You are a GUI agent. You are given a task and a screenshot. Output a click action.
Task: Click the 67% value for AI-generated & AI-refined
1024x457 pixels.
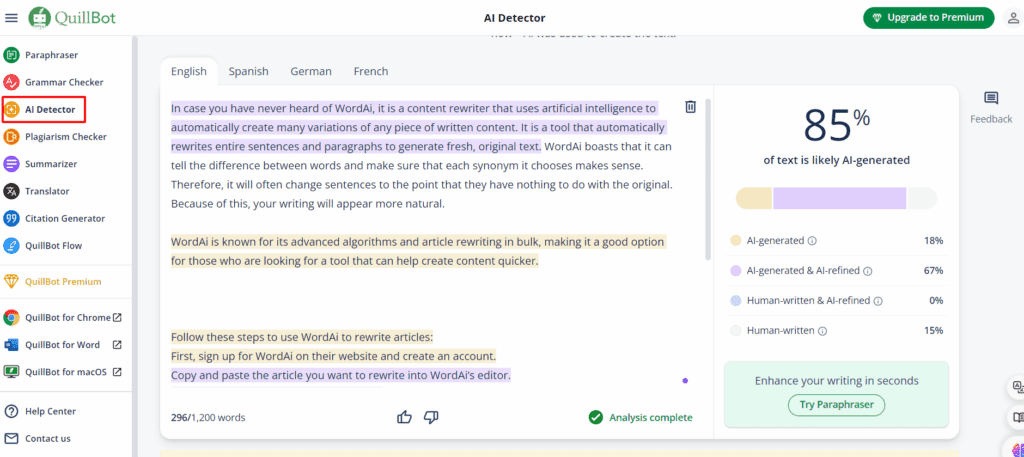coord(933,271)
